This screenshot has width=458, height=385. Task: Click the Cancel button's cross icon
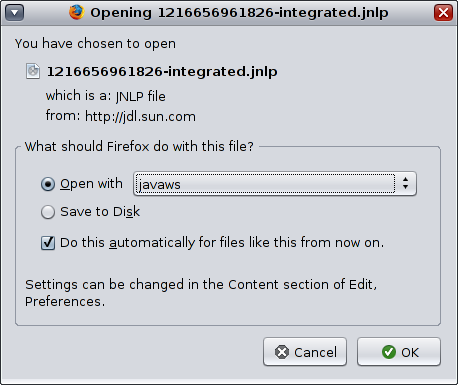282,352
